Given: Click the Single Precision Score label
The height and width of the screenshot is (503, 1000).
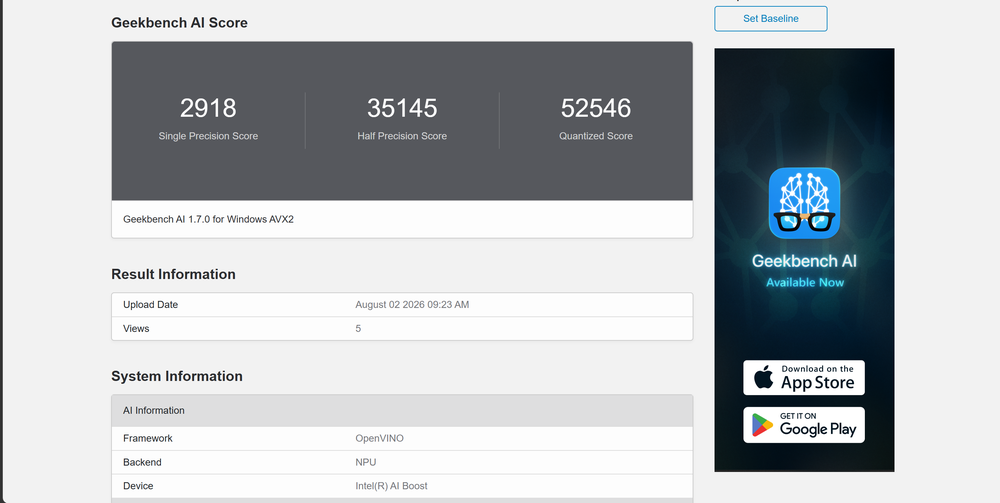Looking at the screenshot, I should pos(208,136).
